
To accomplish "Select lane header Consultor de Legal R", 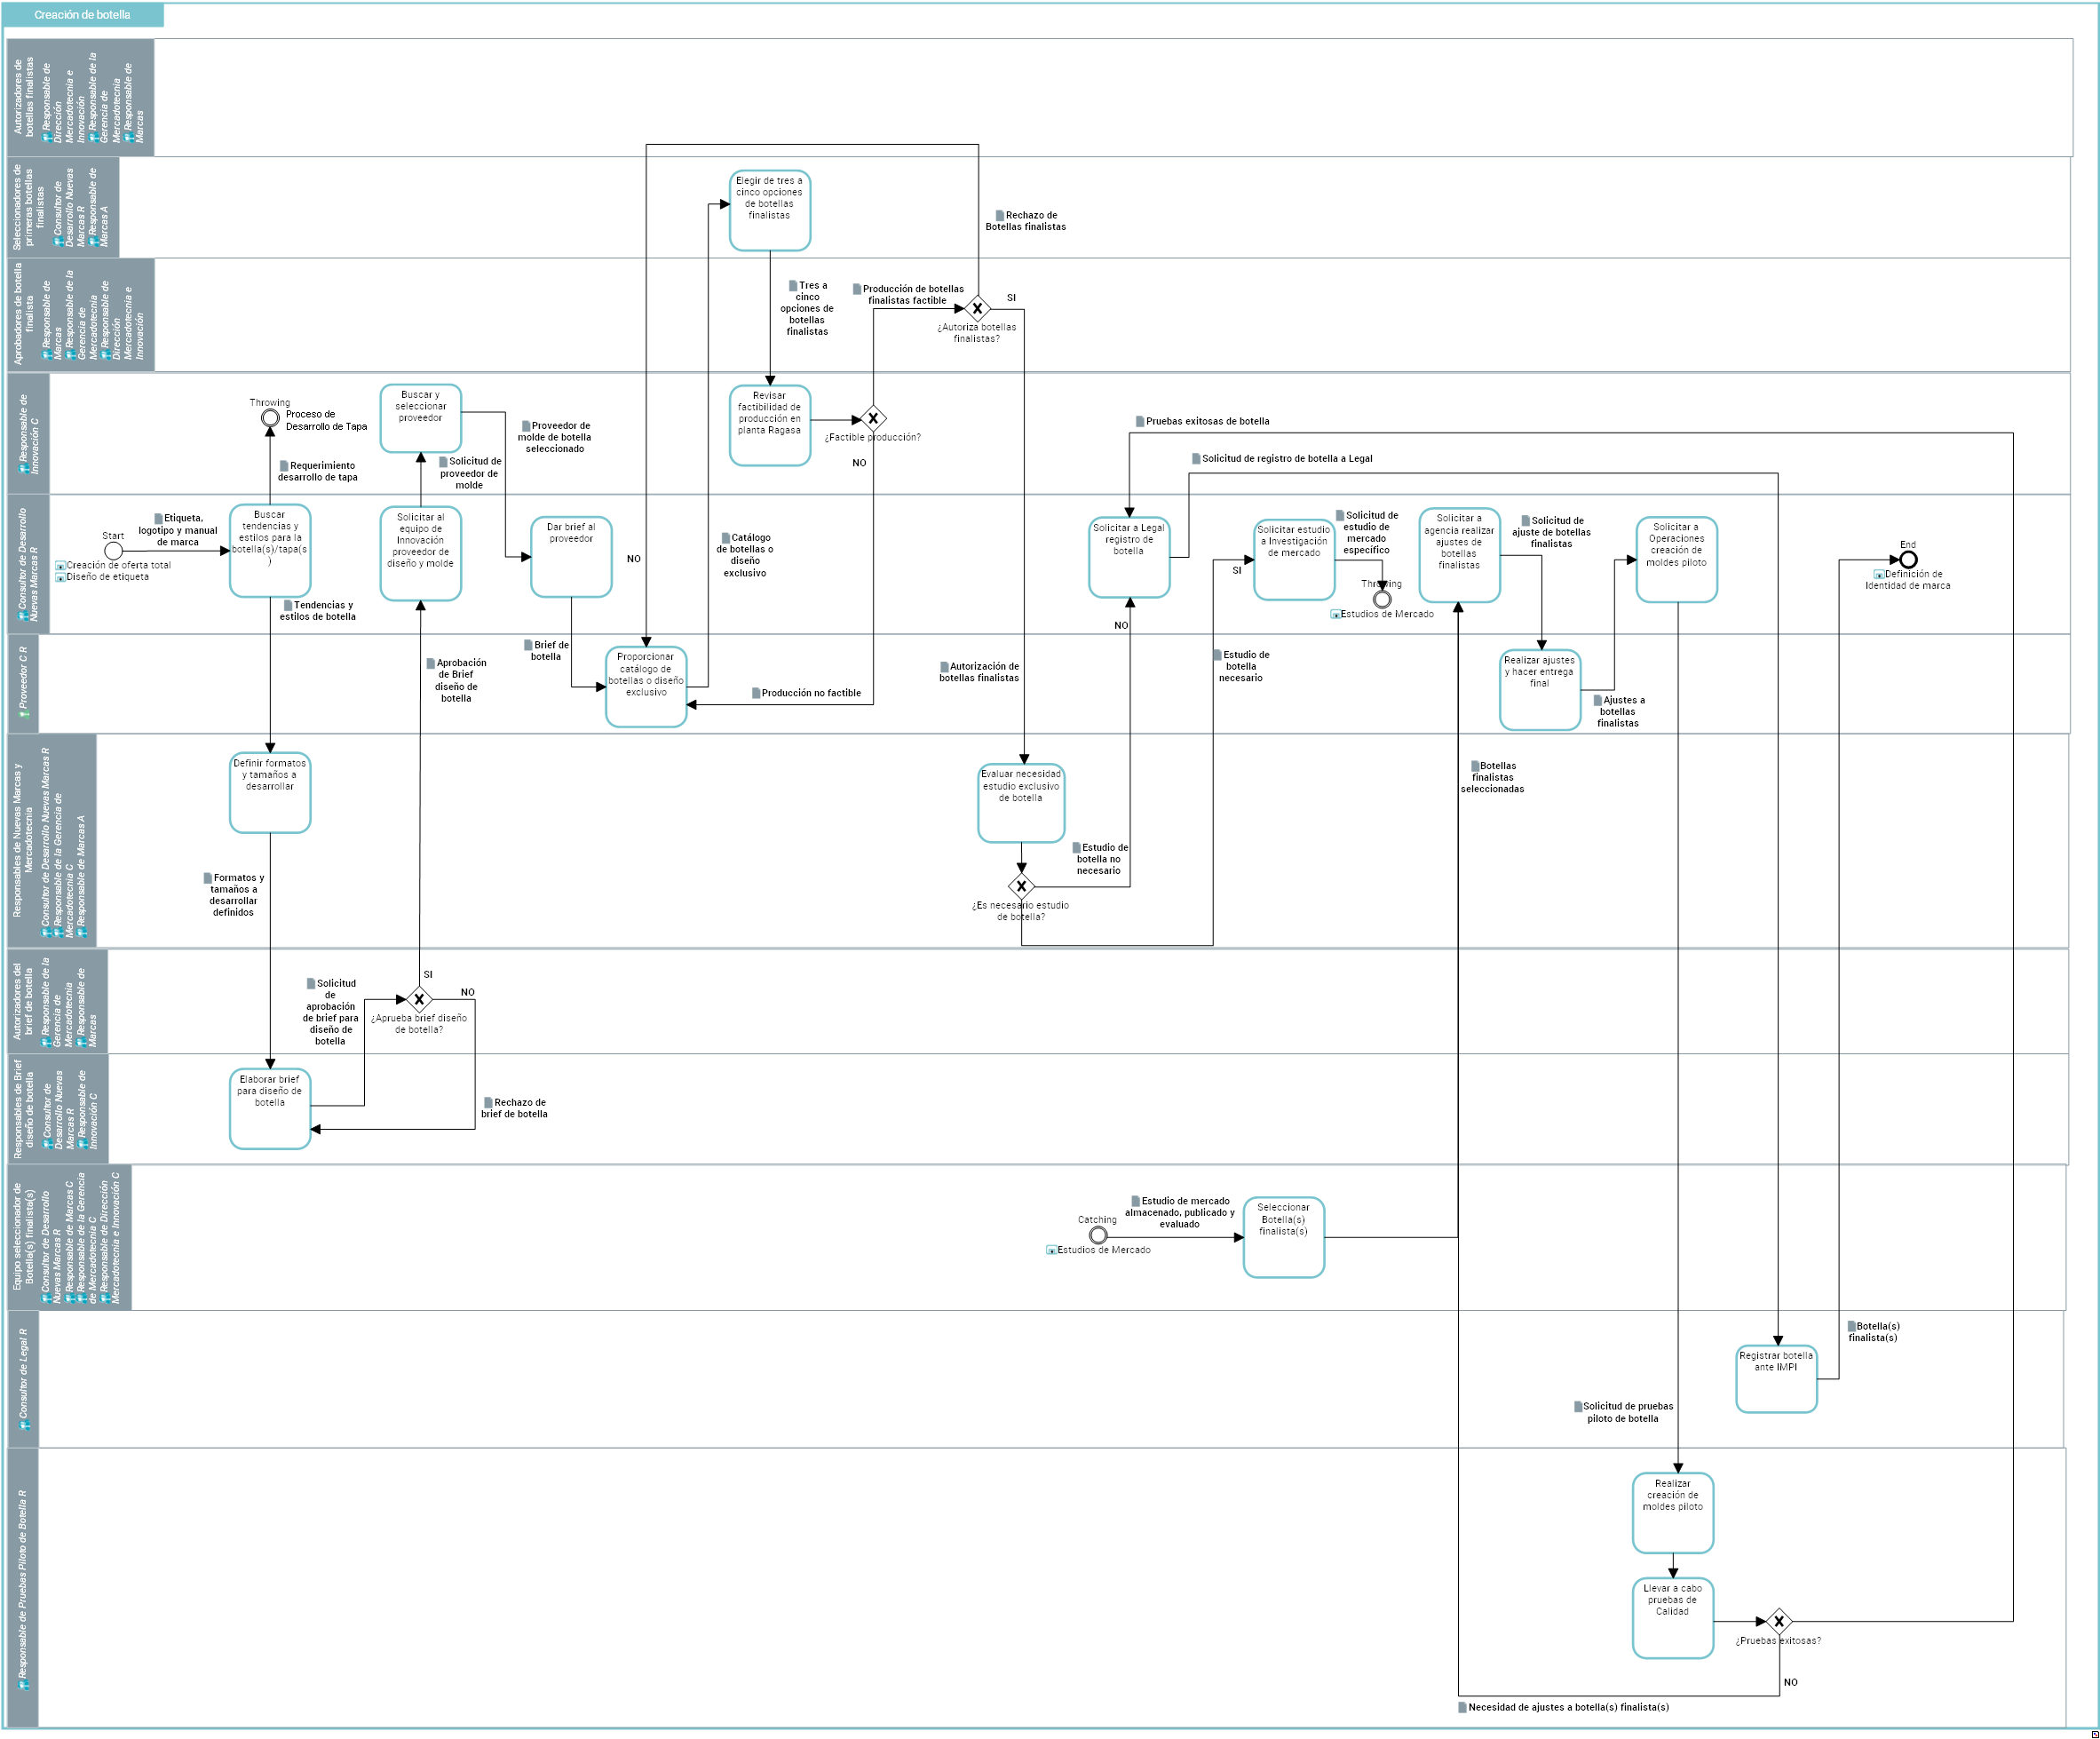I will (x=23, y=1379).
